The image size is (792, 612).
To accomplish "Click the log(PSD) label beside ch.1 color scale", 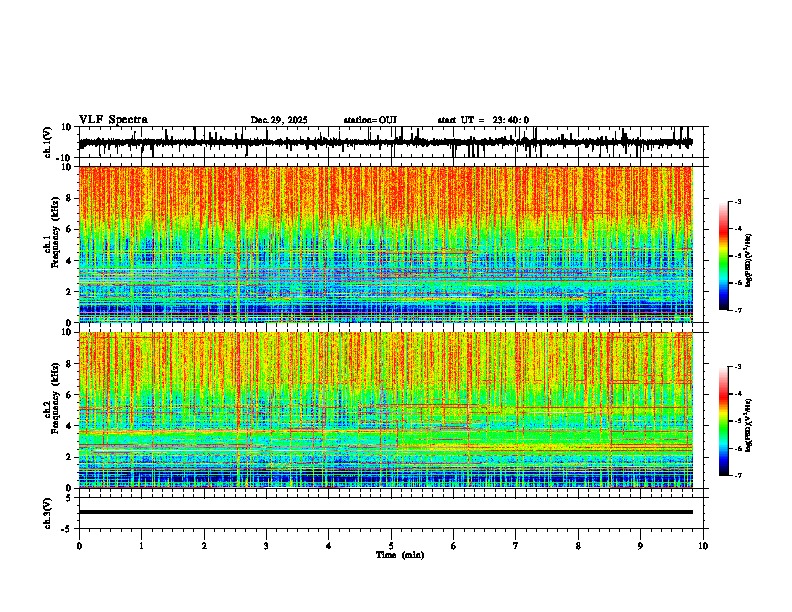I will click(749, 260).
